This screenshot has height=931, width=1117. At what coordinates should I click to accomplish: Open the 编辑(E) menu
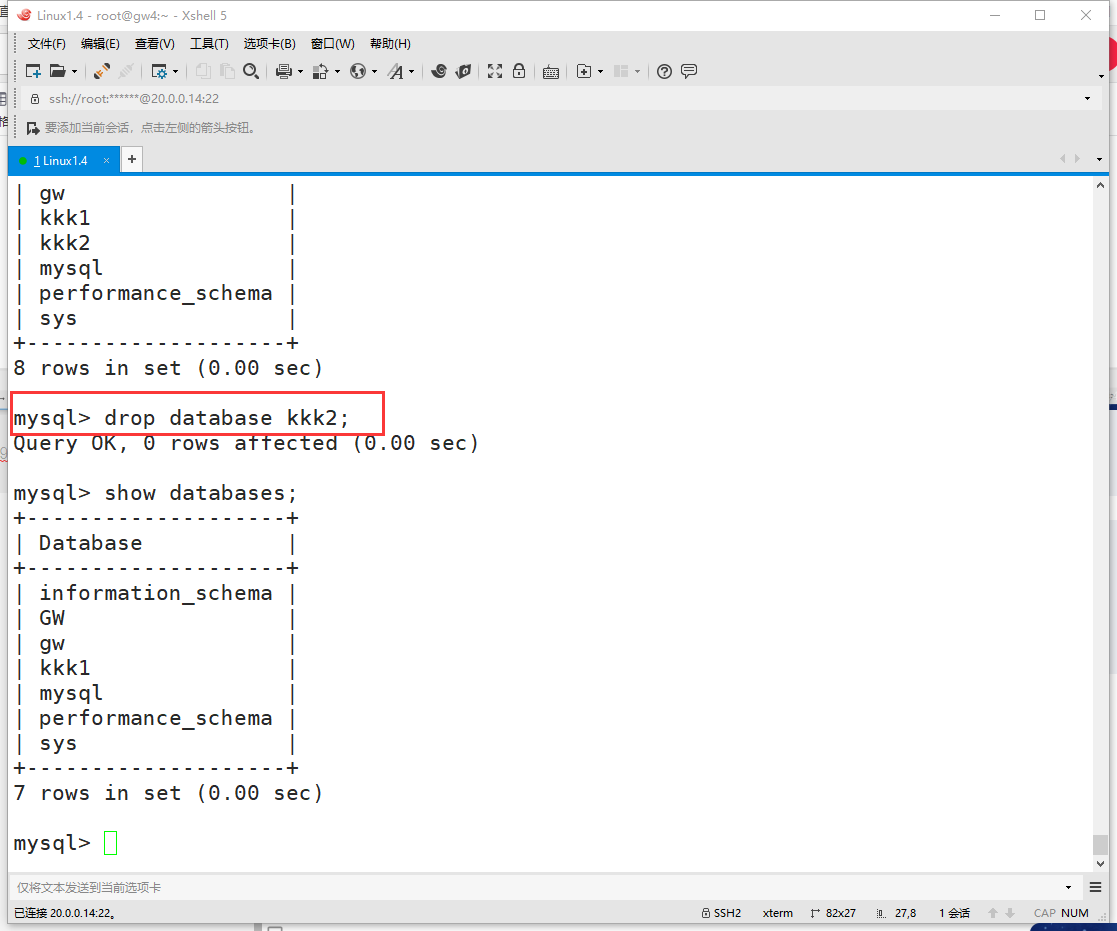click(100, 44)
